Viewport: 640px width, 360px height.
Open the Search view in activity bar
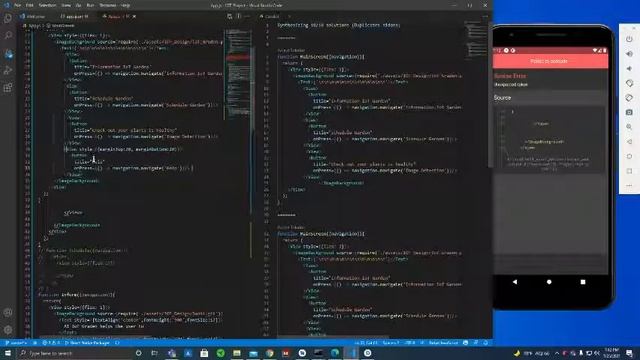point(8,36)
